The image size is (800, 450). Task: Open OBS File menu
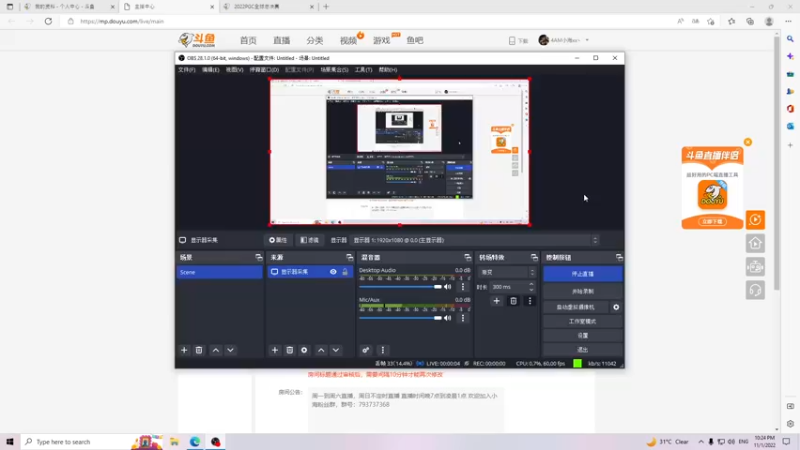pyautogui.click(x=187, y=70)
